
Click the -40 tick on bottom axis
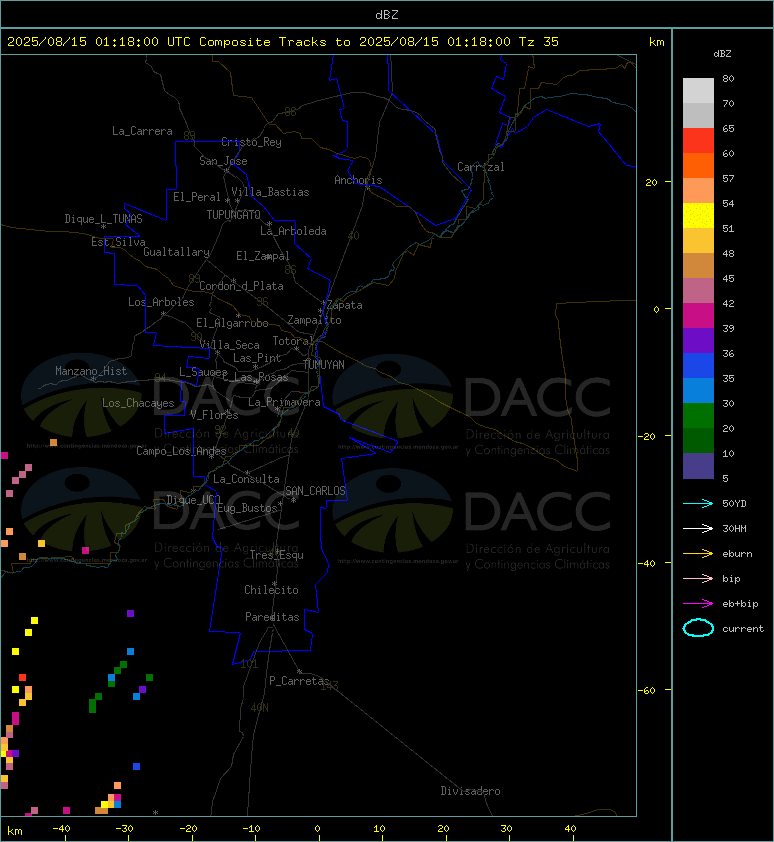point(61,829)
